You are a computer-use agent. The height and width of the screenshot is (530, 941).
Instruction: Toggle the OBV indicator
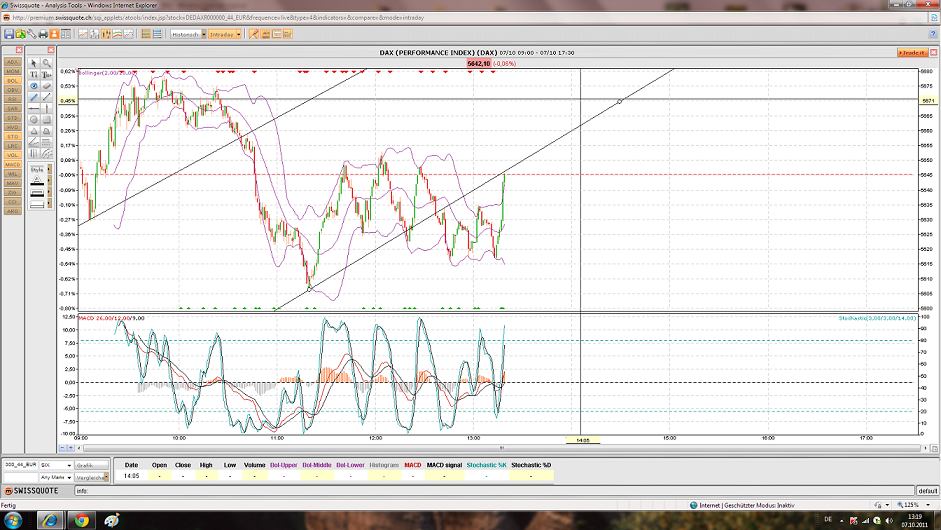coord(13,90)
